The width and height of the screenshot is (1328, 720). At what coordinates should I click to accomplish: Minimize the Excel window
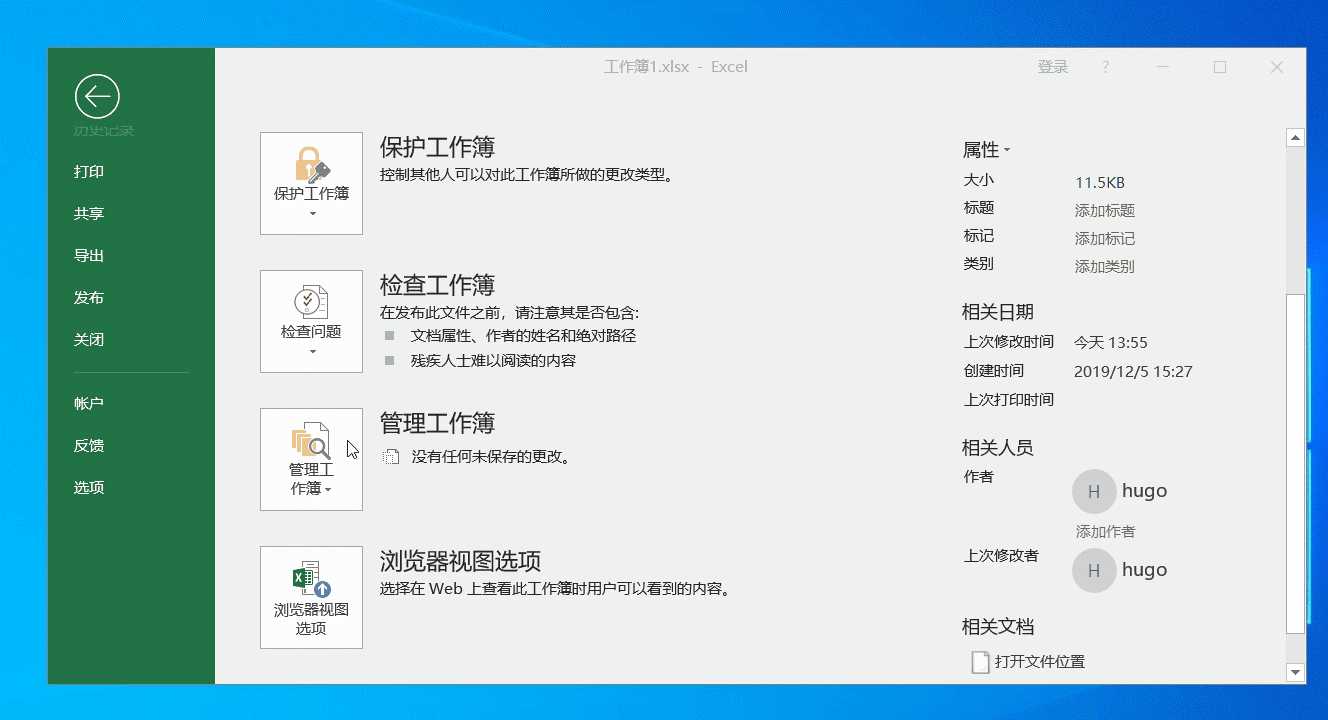coord(1163,67)
